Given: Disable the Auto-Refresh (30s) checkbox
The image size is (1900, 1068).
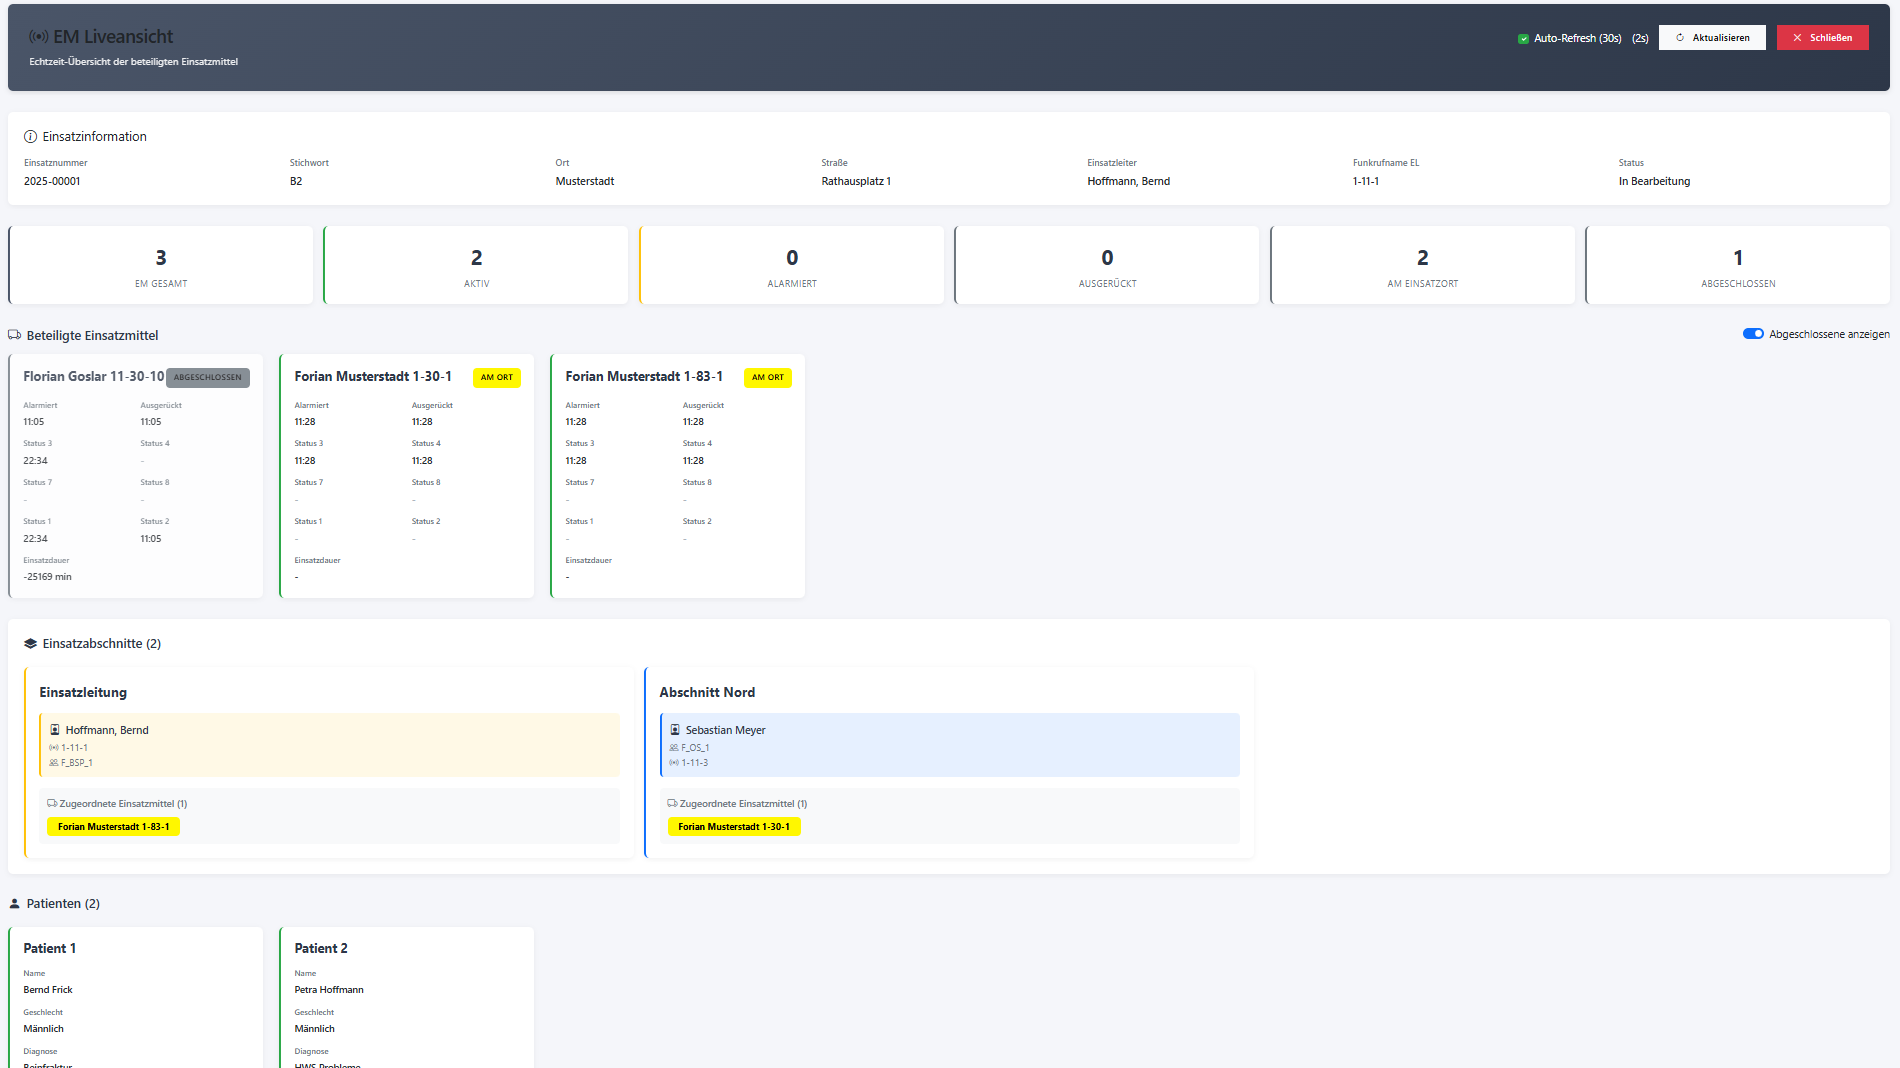Looking at the screenshot, I should (x=1523, y=39).
